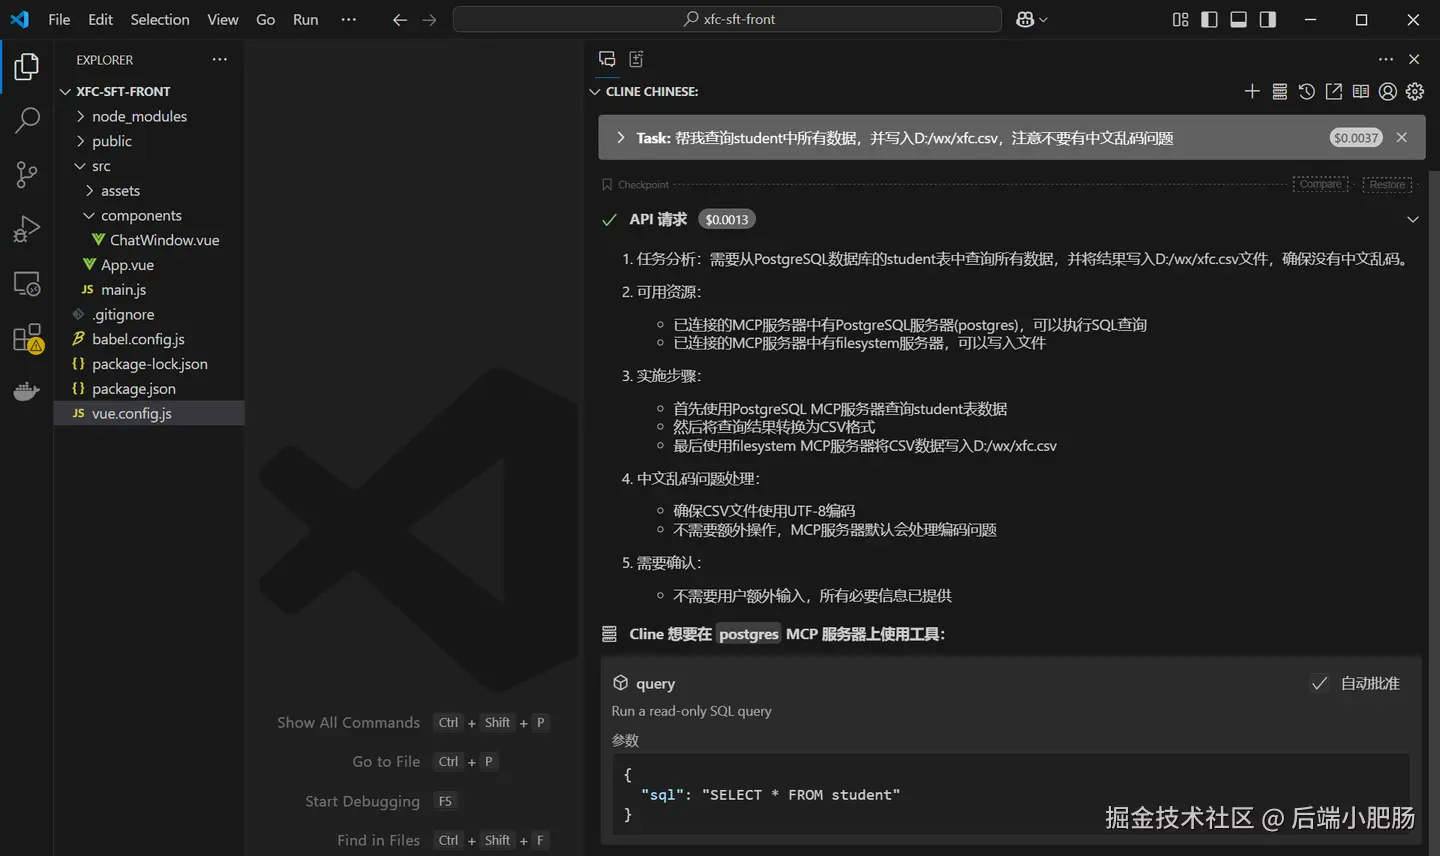Collapse the XFC-SFT-FRONT root folder
Image resolution: width=1440 pixels, height=856 pixels.
tap(149, 91)
